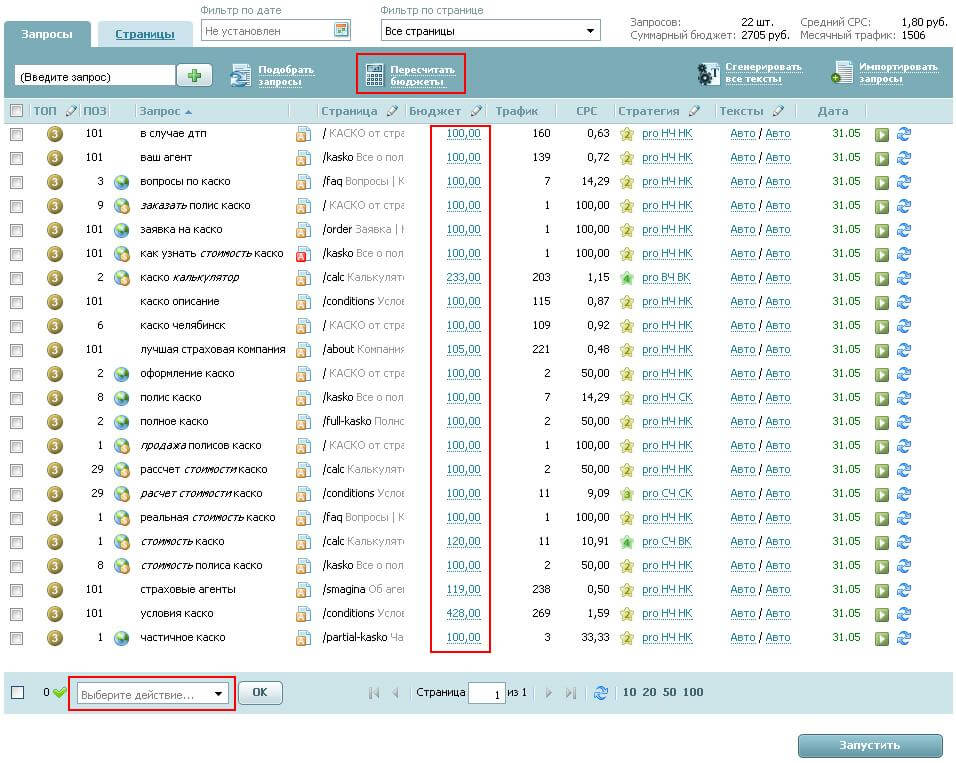The height and width of the screenshot is (763, 956).
Task: Click into the "Введите запрос" input field
Action: coord(95,76)
